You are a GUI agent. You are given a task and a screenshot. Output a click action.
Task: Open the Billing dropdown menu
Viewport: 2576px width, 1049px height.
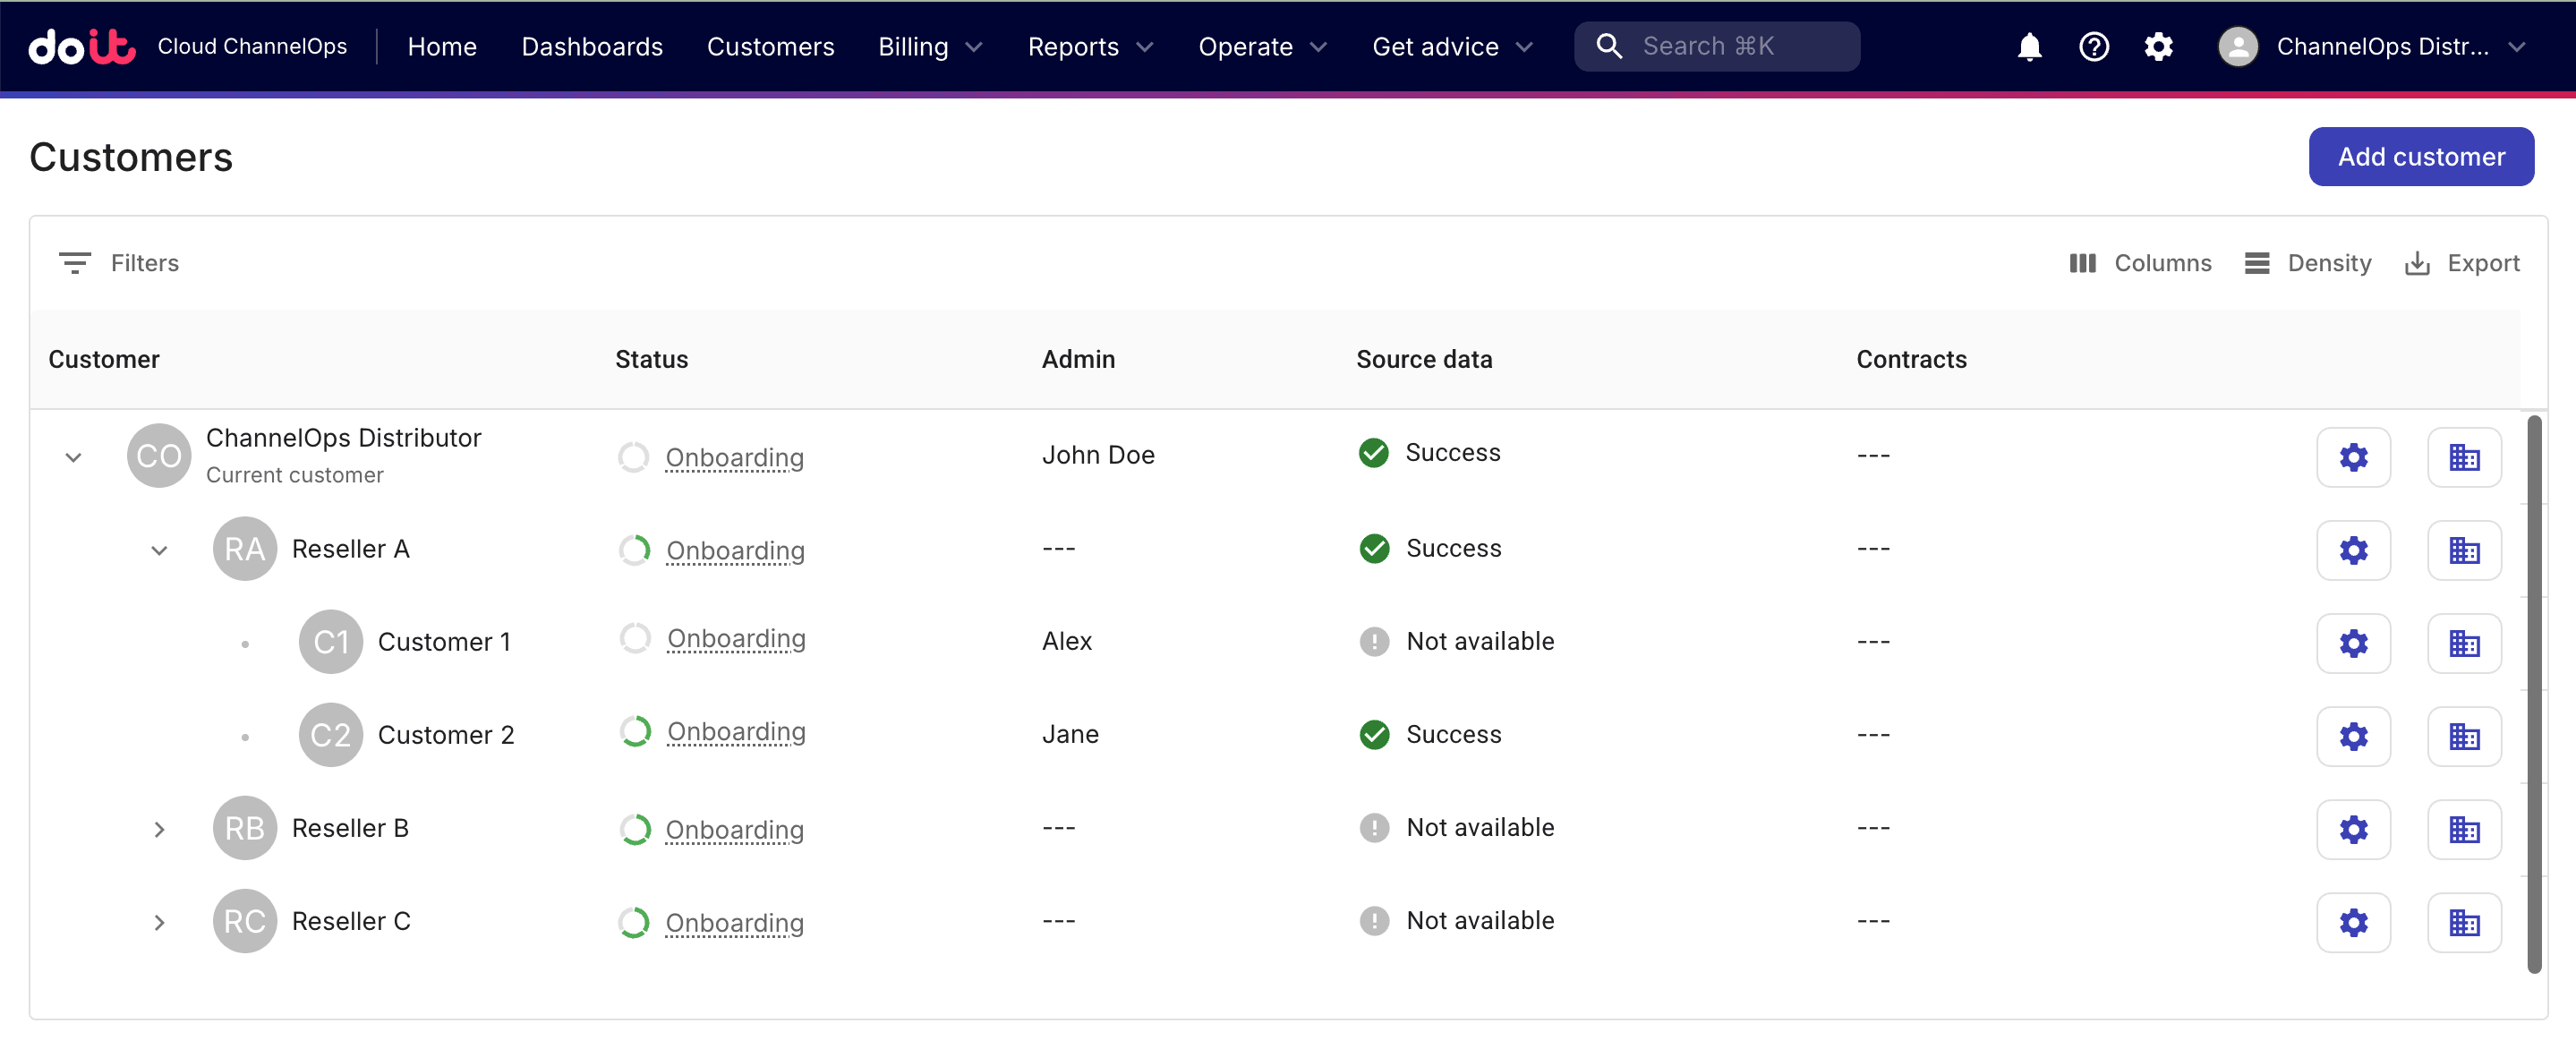click(x=928, y=46)
